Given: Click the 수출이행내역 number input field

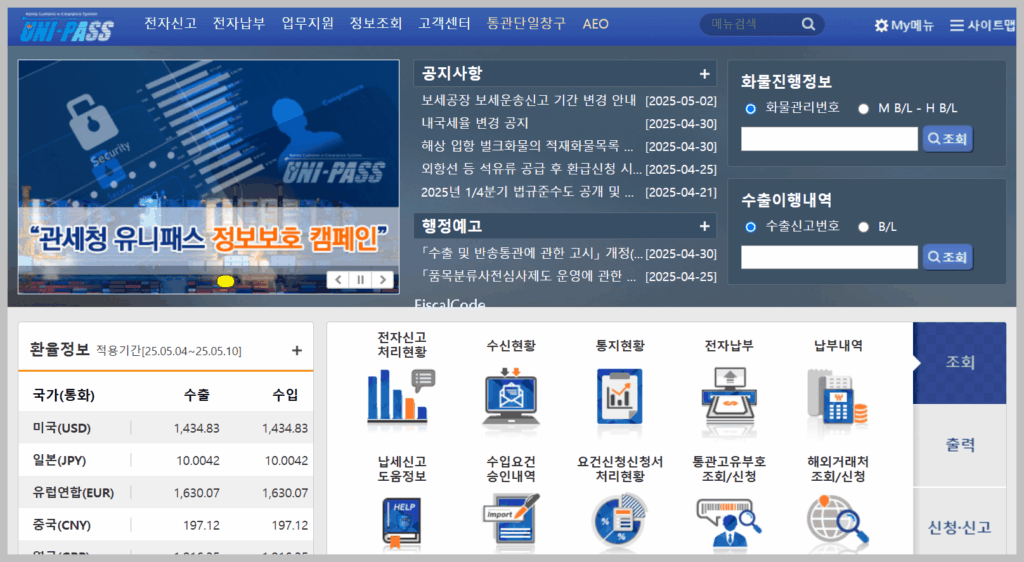Looking at the screenshot, I should (x=829, y=257).
